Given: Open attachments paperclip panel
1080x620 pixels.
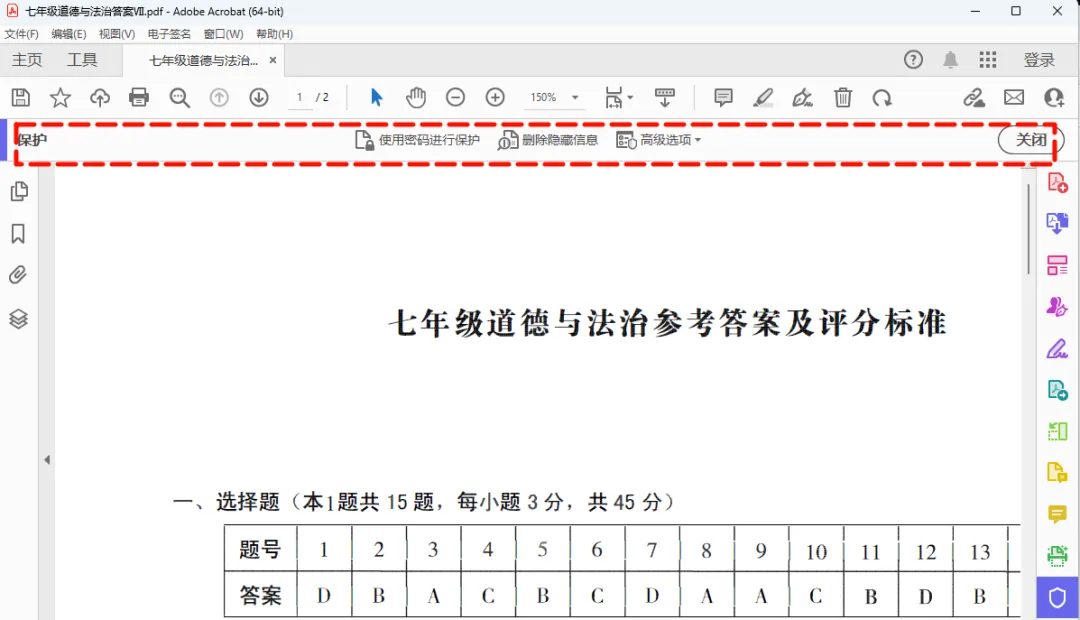Looking at the screenshot, I should coord(18,276).
